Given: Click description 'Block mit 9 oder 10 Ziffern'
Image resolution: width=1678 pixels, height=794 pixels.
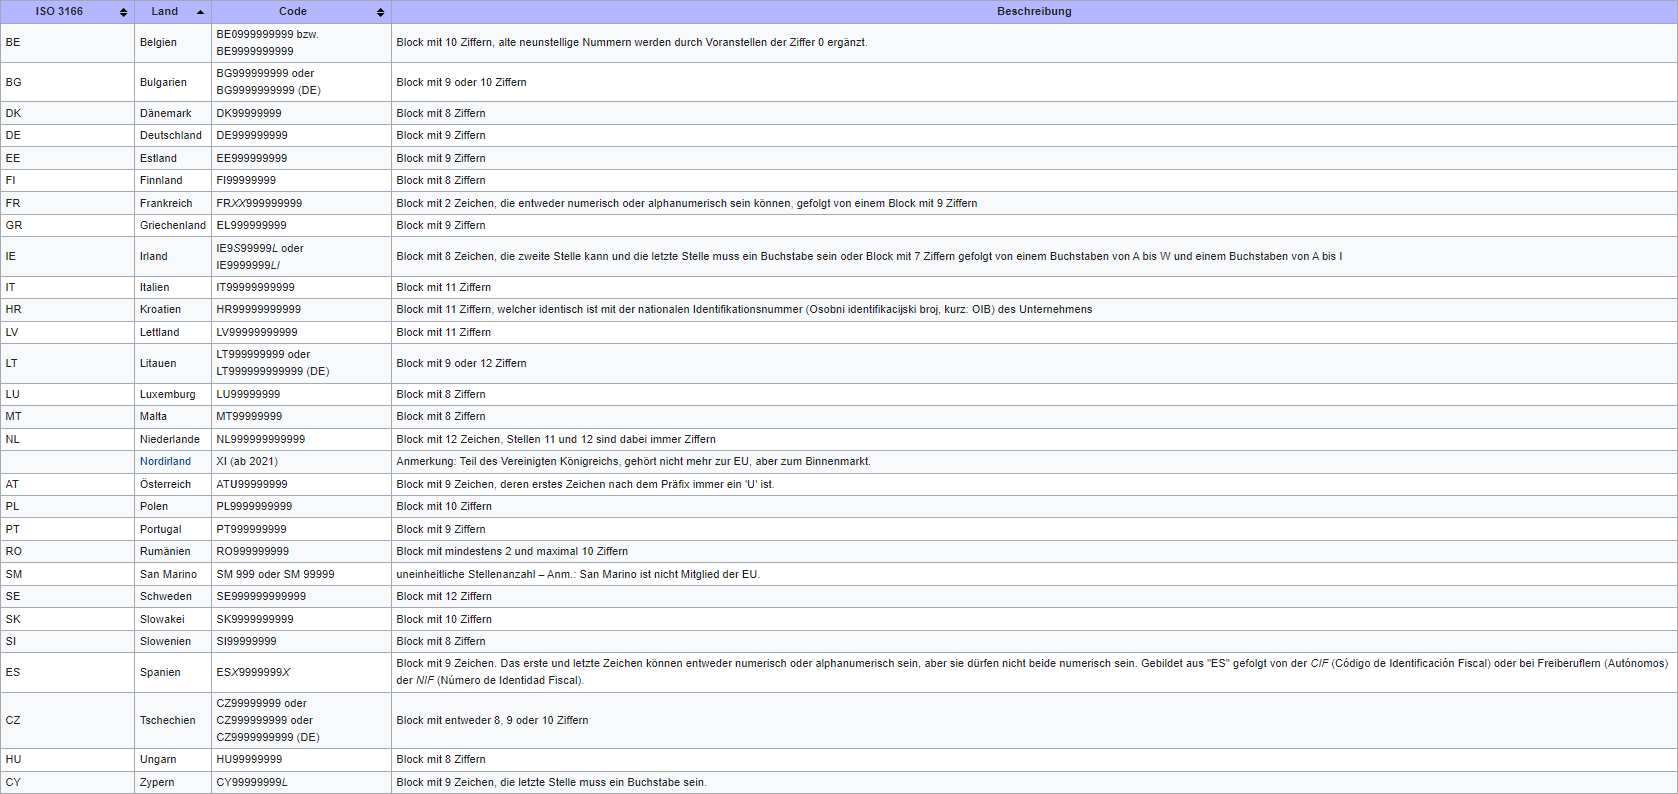Looking at the screenshot, I should [461, 82].
